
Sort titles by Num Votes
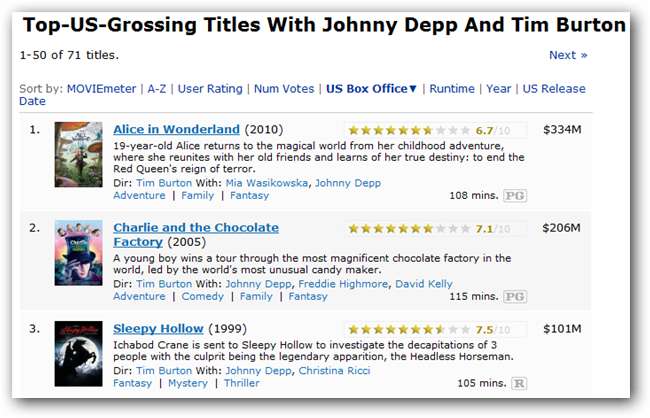[284, 89]
